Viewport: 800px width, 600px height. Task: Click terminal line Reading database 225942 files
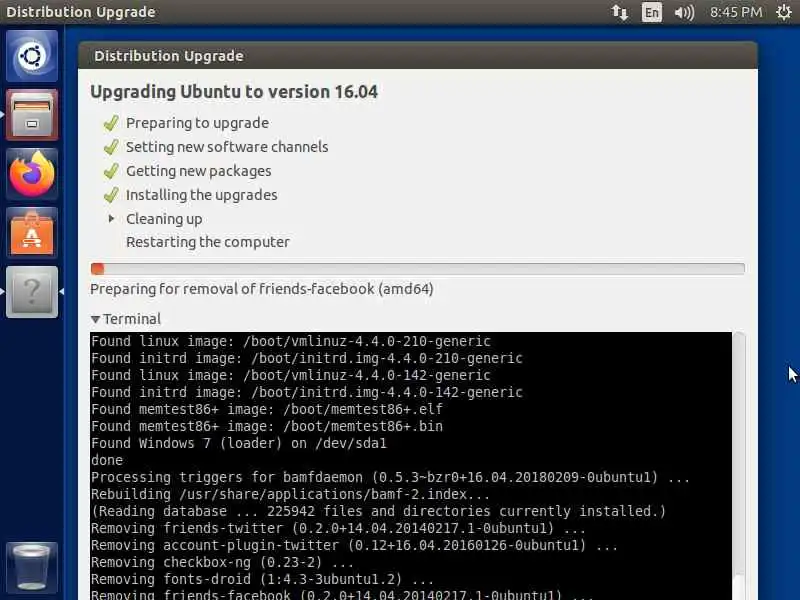tap(379, 511)
